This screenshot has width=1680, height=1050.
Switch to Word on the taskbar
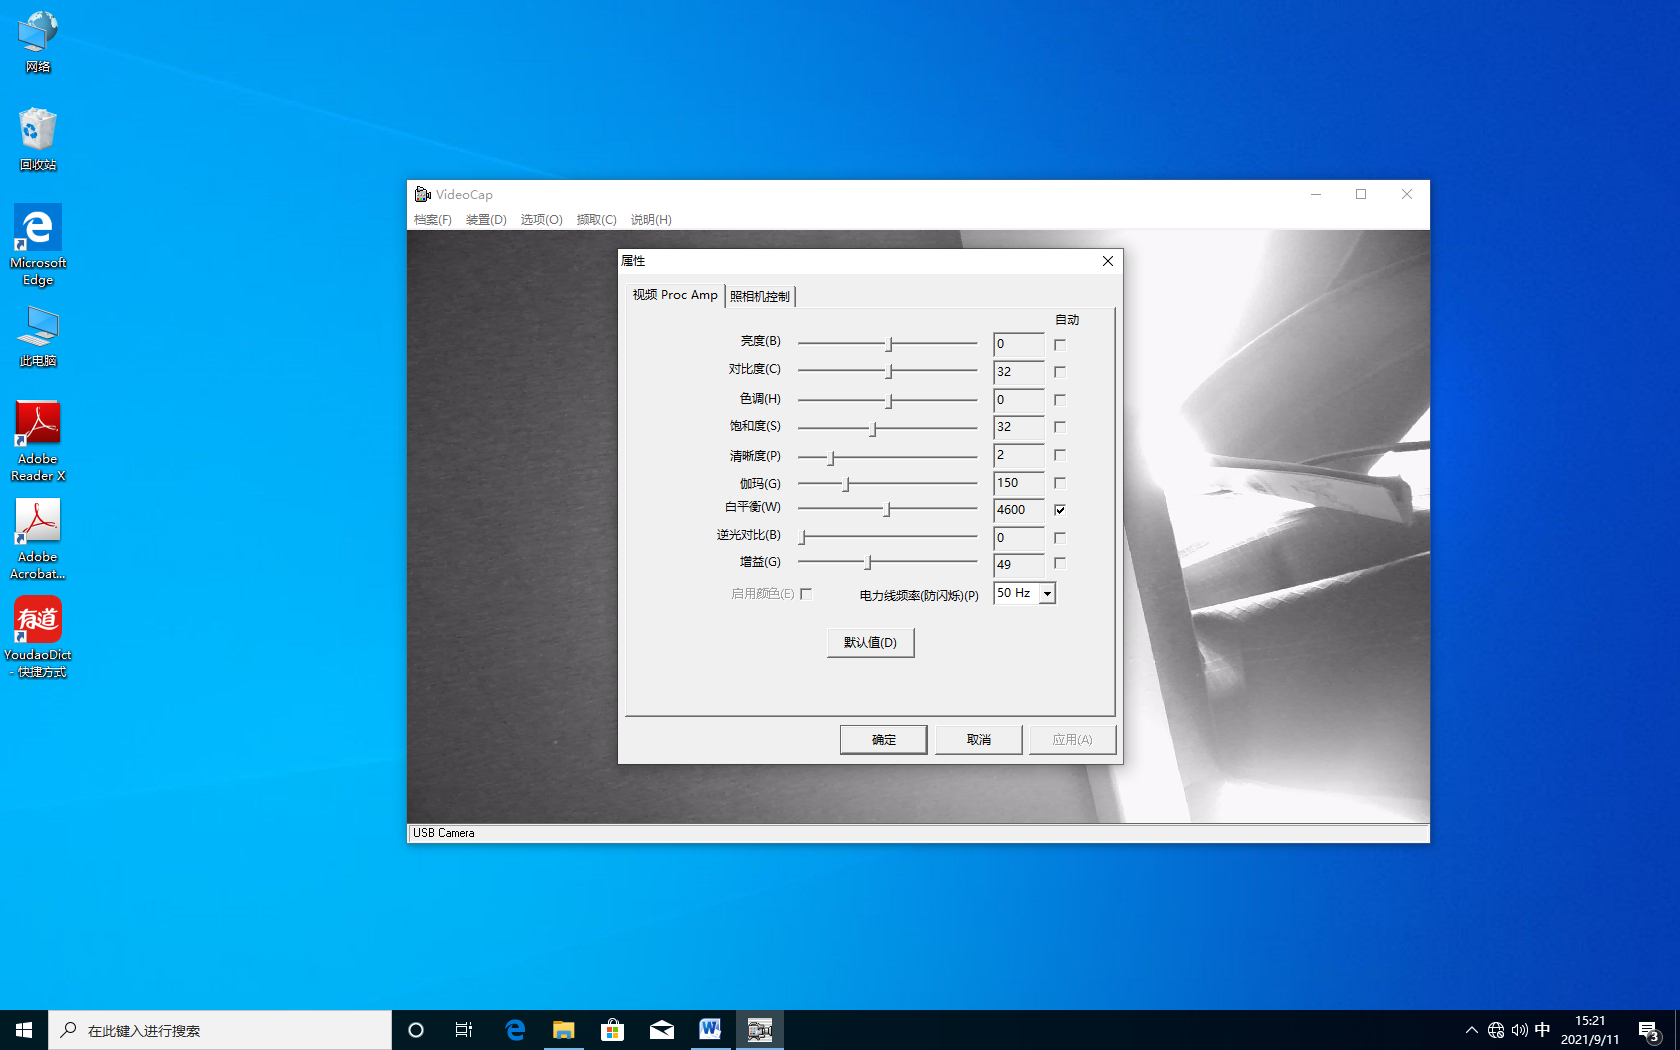(710, 1030)
